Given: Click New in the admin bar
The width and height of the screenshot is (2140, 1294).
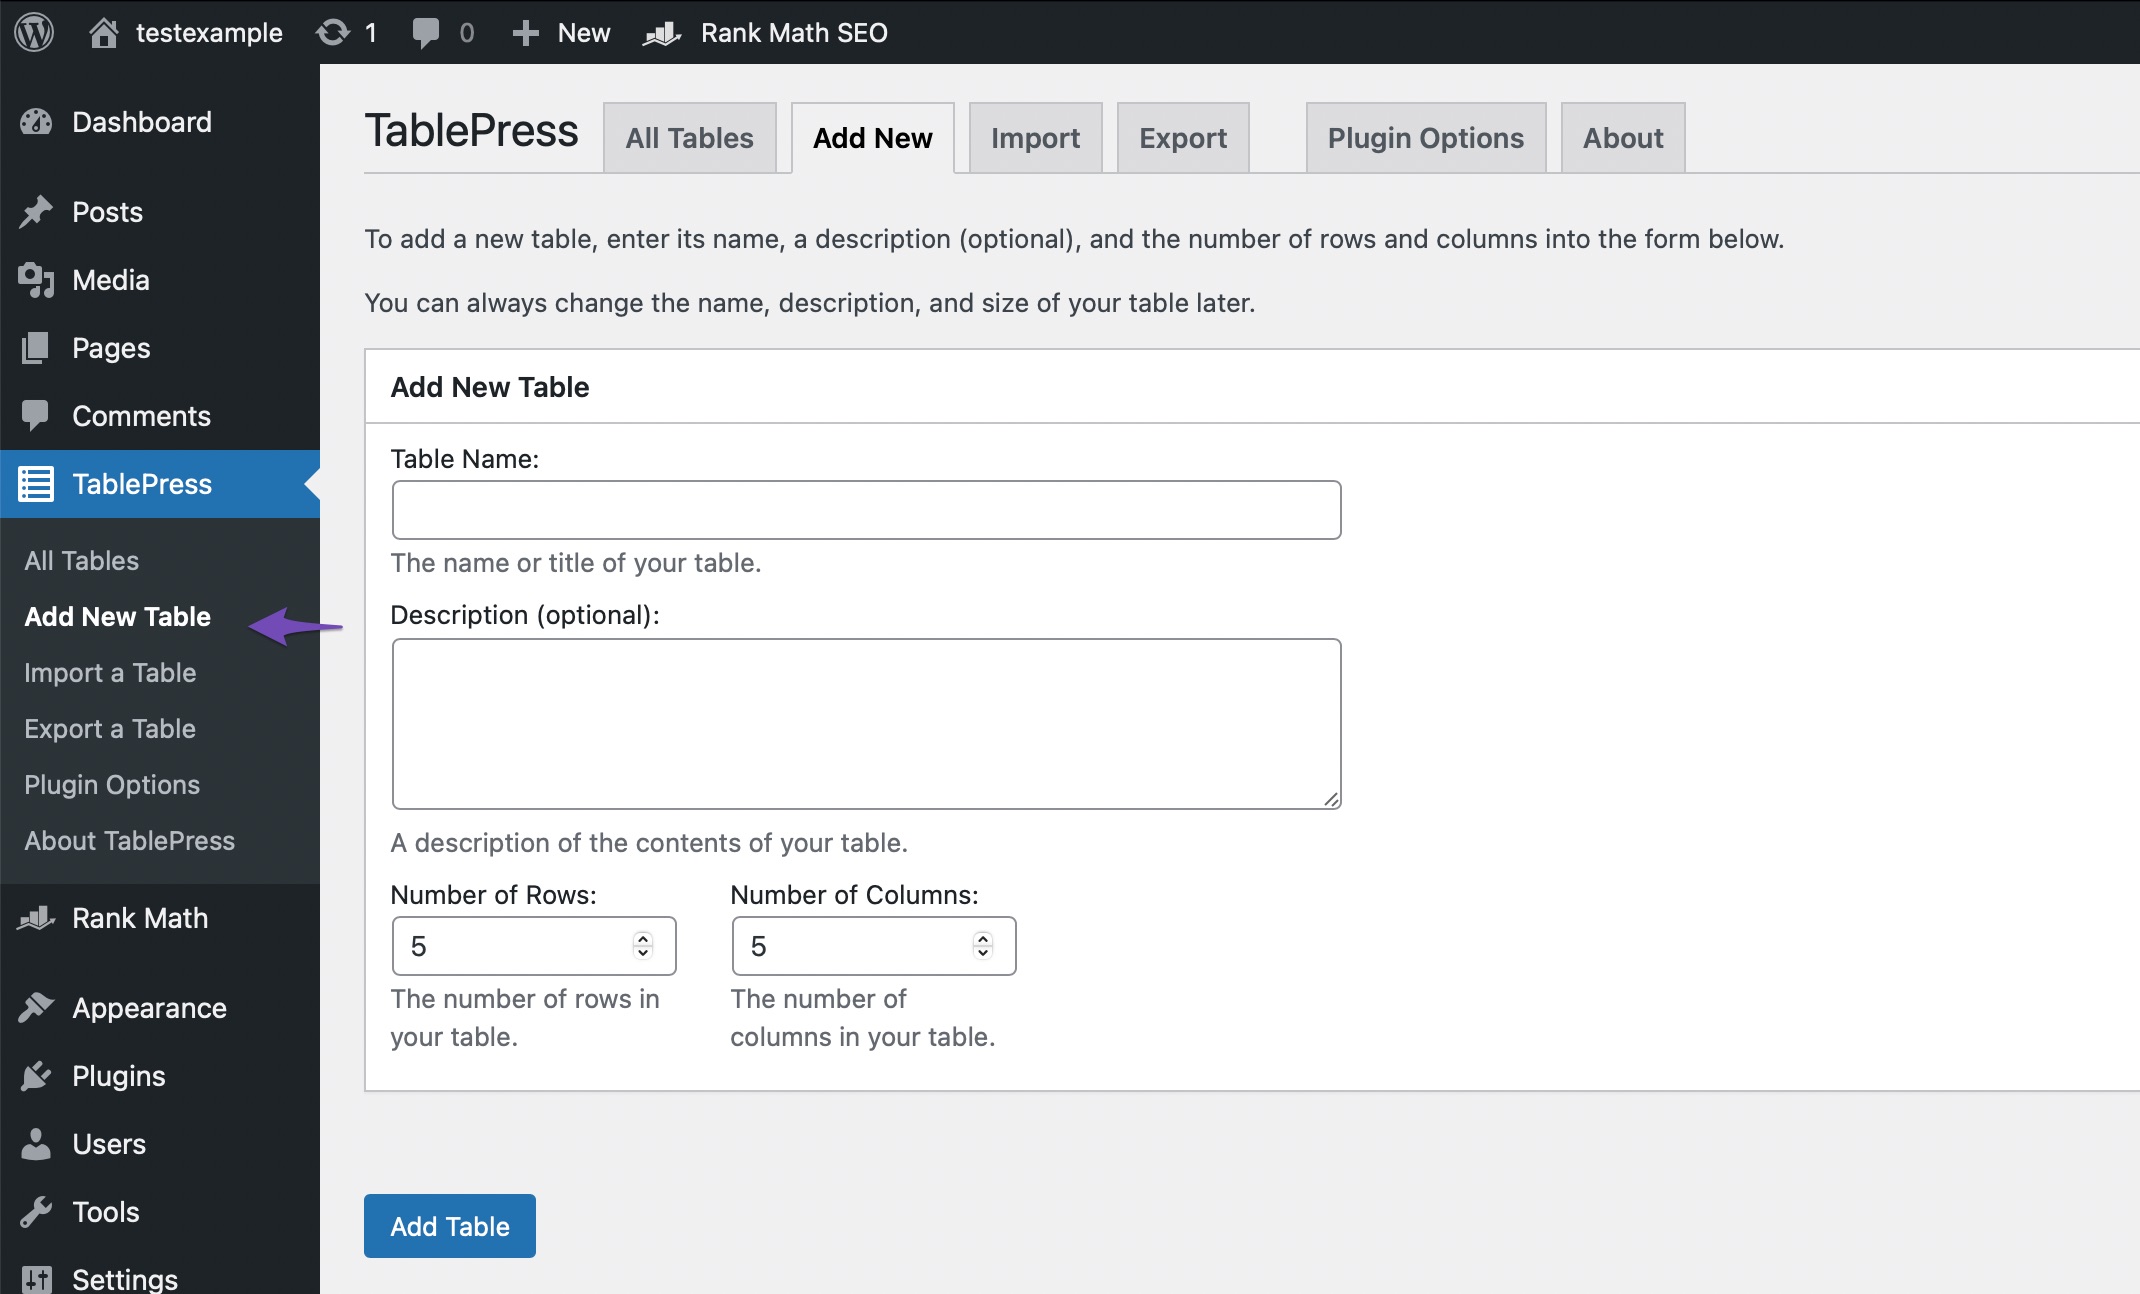Looking at the screenshot, I should (560, 32).
